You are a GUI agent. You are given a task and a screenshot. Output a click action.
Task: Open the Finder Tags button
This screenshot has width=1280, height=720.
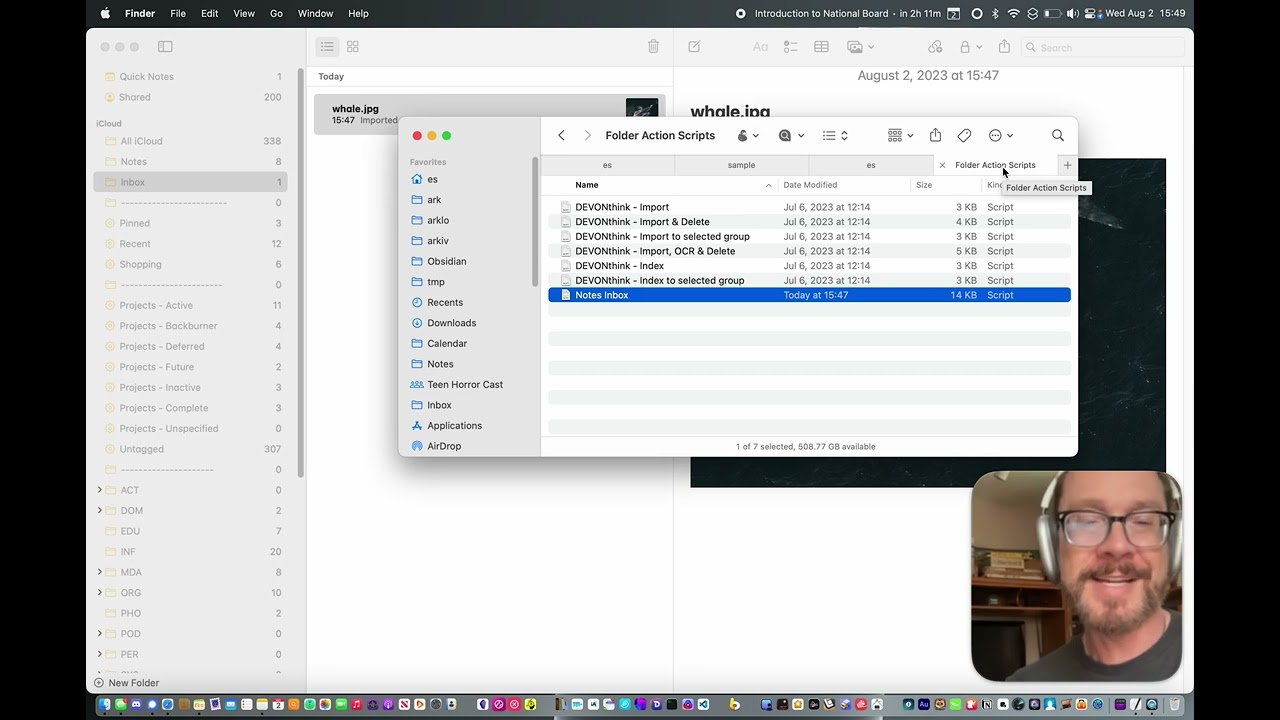point(964,135)
